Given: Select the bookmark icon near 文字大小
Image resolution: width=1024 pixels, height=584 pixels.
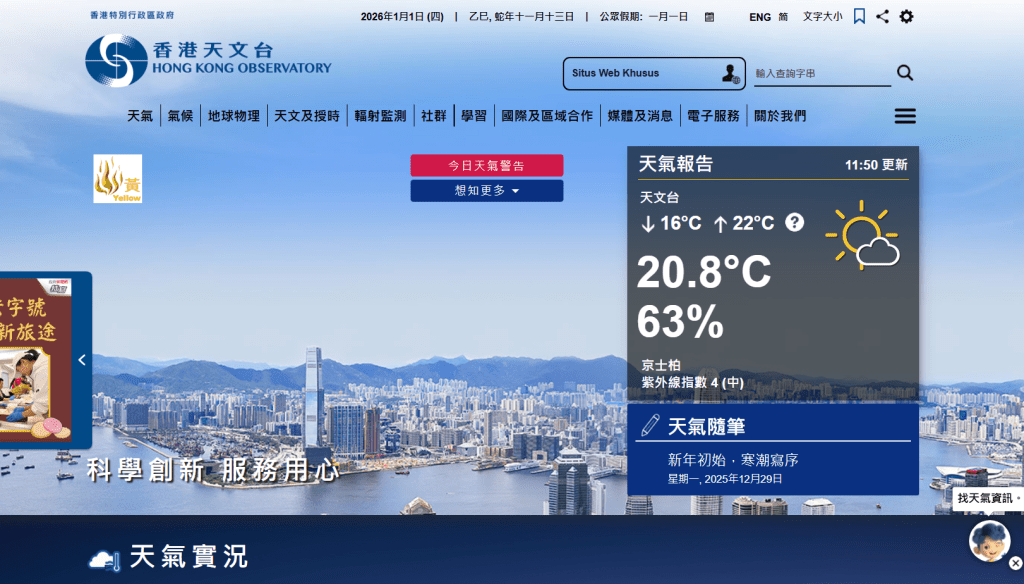Looking at the screenshot, I should (x=857, y=16).
